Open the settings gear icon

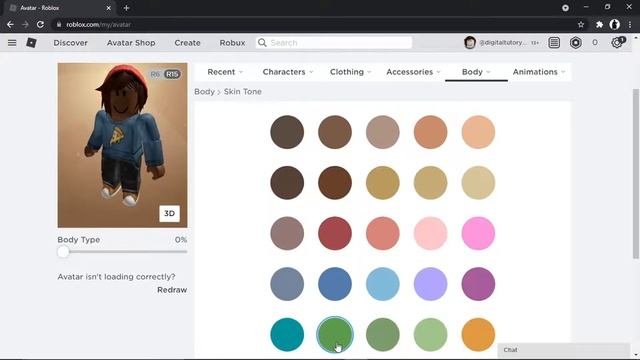pyautogui.click(x=617, y=42)
